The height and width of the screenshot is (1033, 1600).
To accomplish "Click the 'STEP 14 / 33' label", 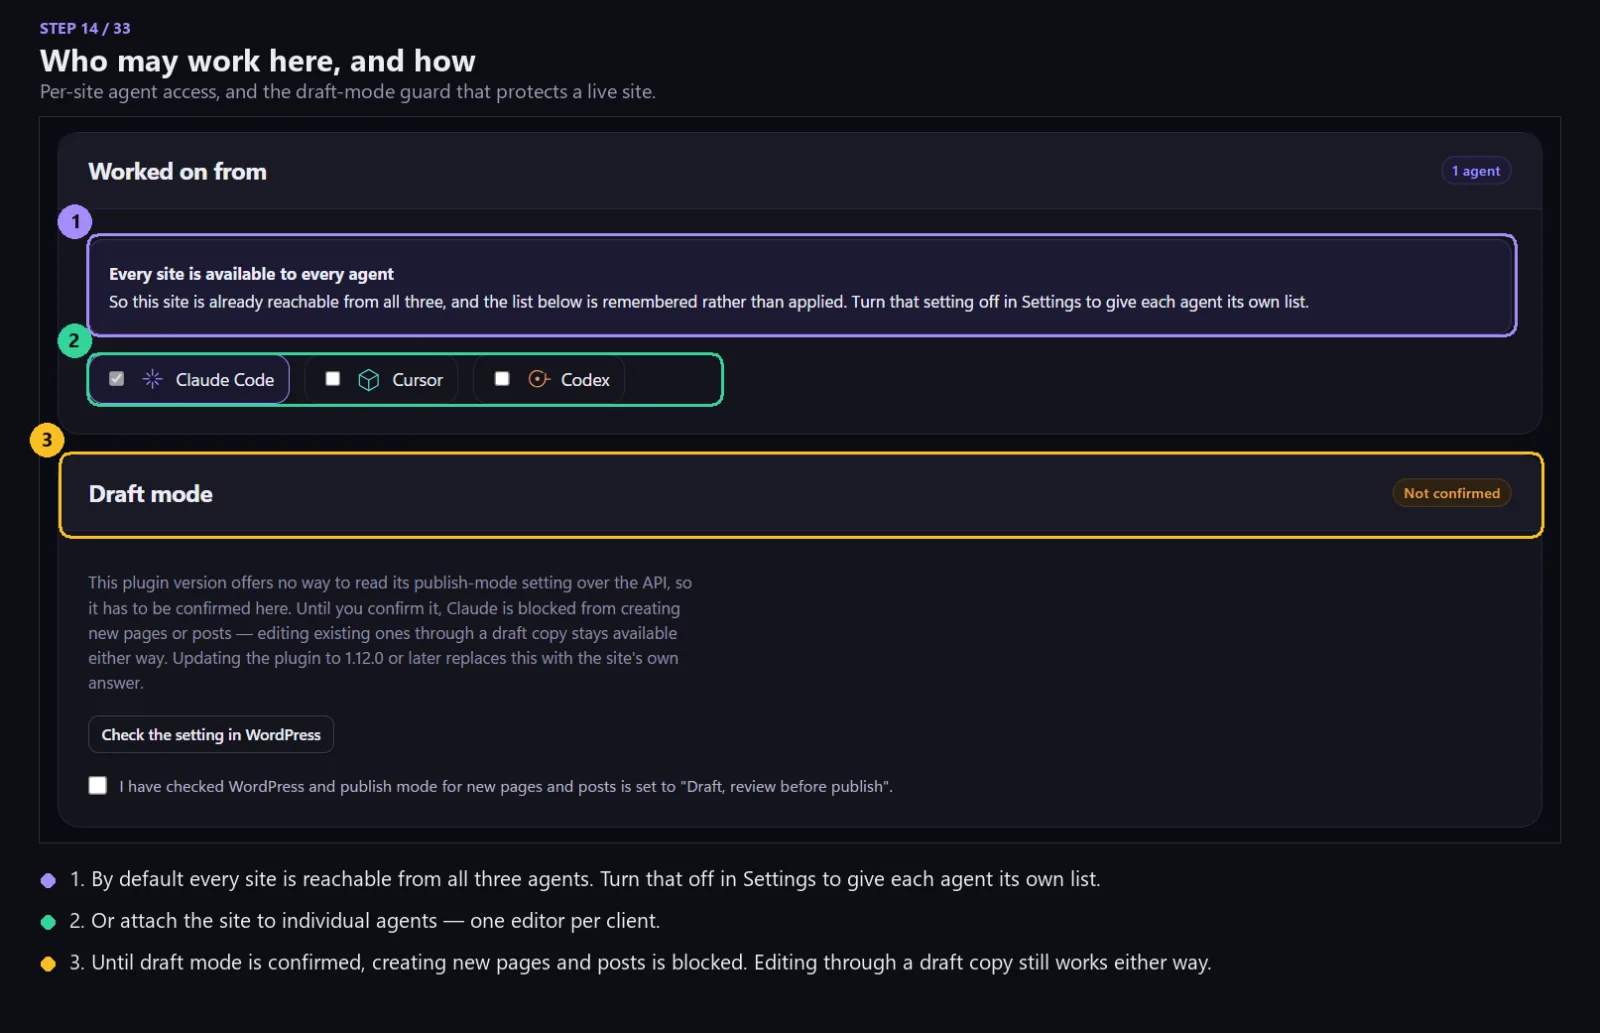I will 85,28.
